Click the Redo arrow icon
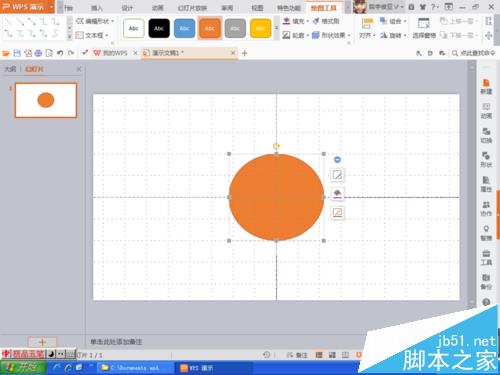Image resolution: width=500 pixels, height=375 pixels. 71,53
